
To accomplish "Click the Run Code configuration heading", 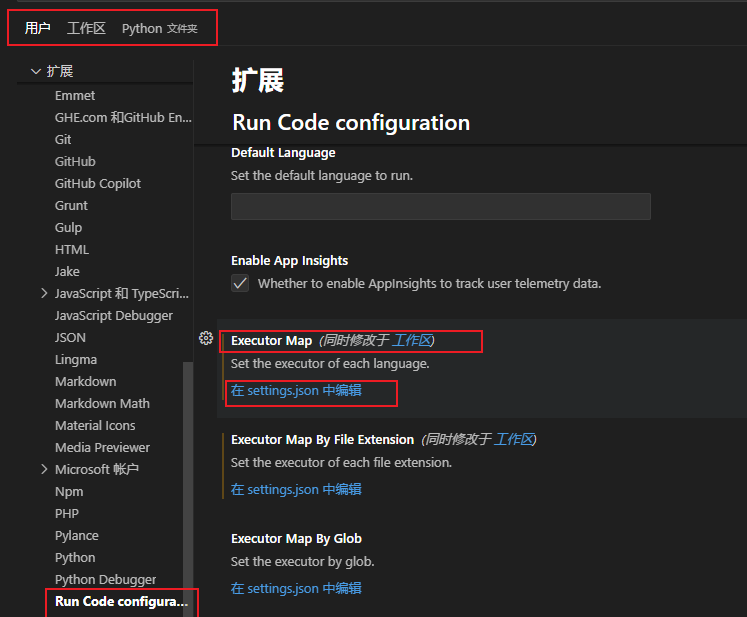I will pos(351,122).
